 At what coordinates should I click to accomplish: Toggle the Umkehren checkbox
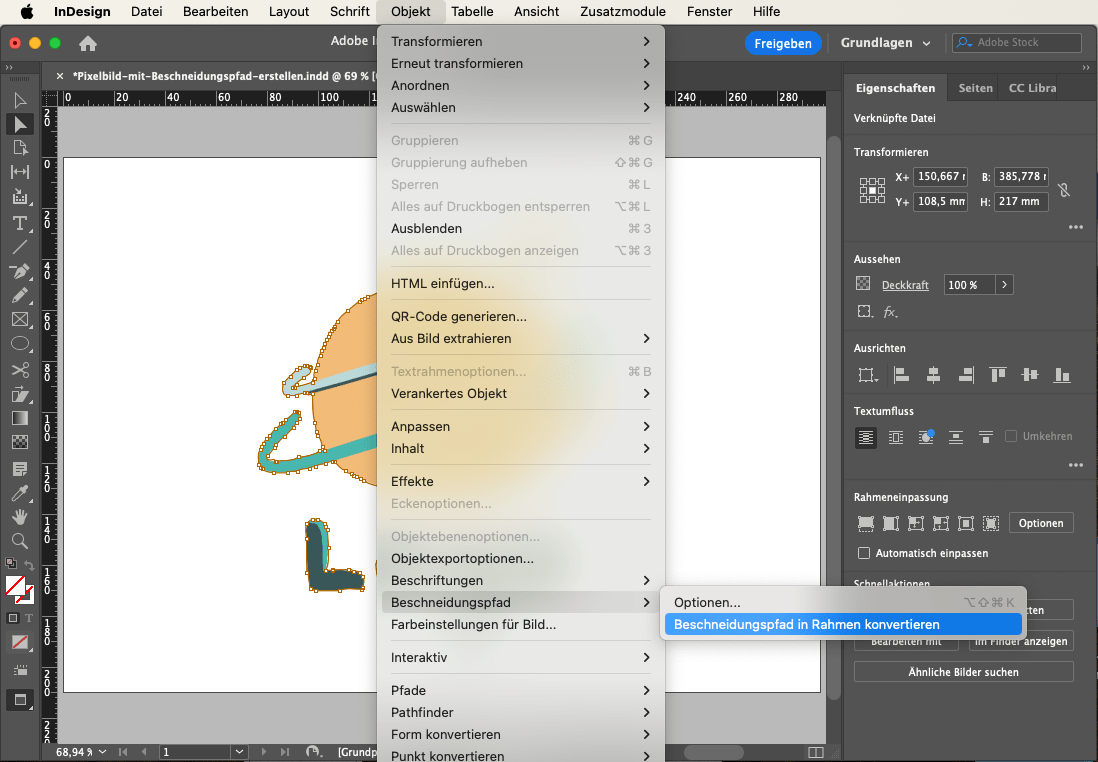(1011, 436)
